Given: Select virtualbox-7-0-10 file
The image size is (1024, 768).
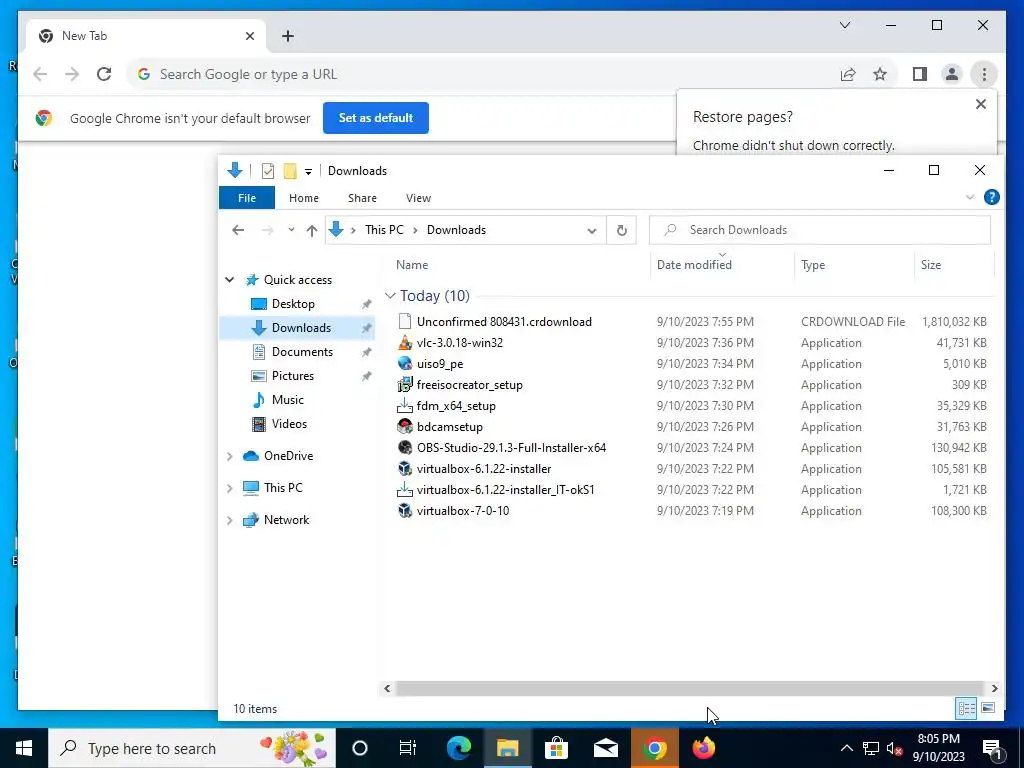Looking at the screenshot, I should coord(463,511).
